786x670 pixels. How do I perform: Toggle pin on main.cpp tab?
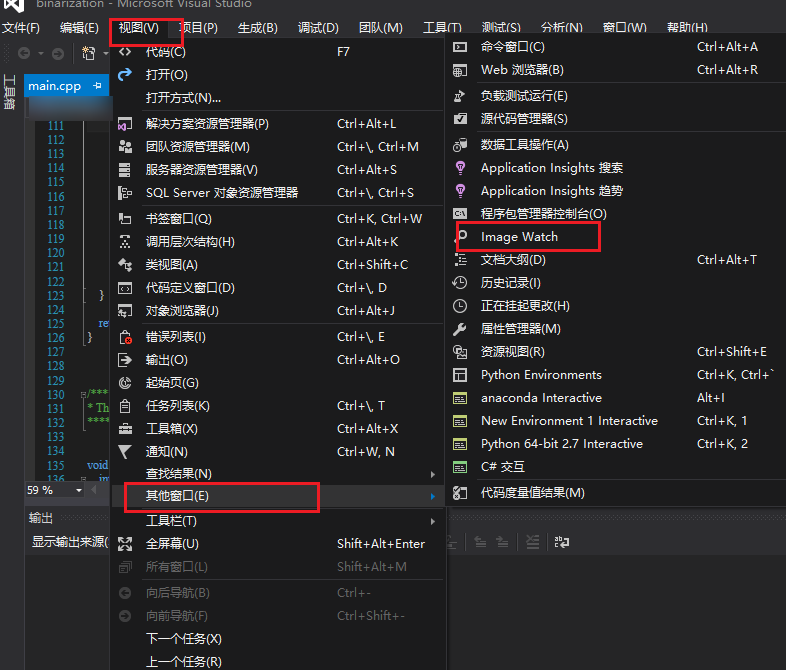click(97, 86)
